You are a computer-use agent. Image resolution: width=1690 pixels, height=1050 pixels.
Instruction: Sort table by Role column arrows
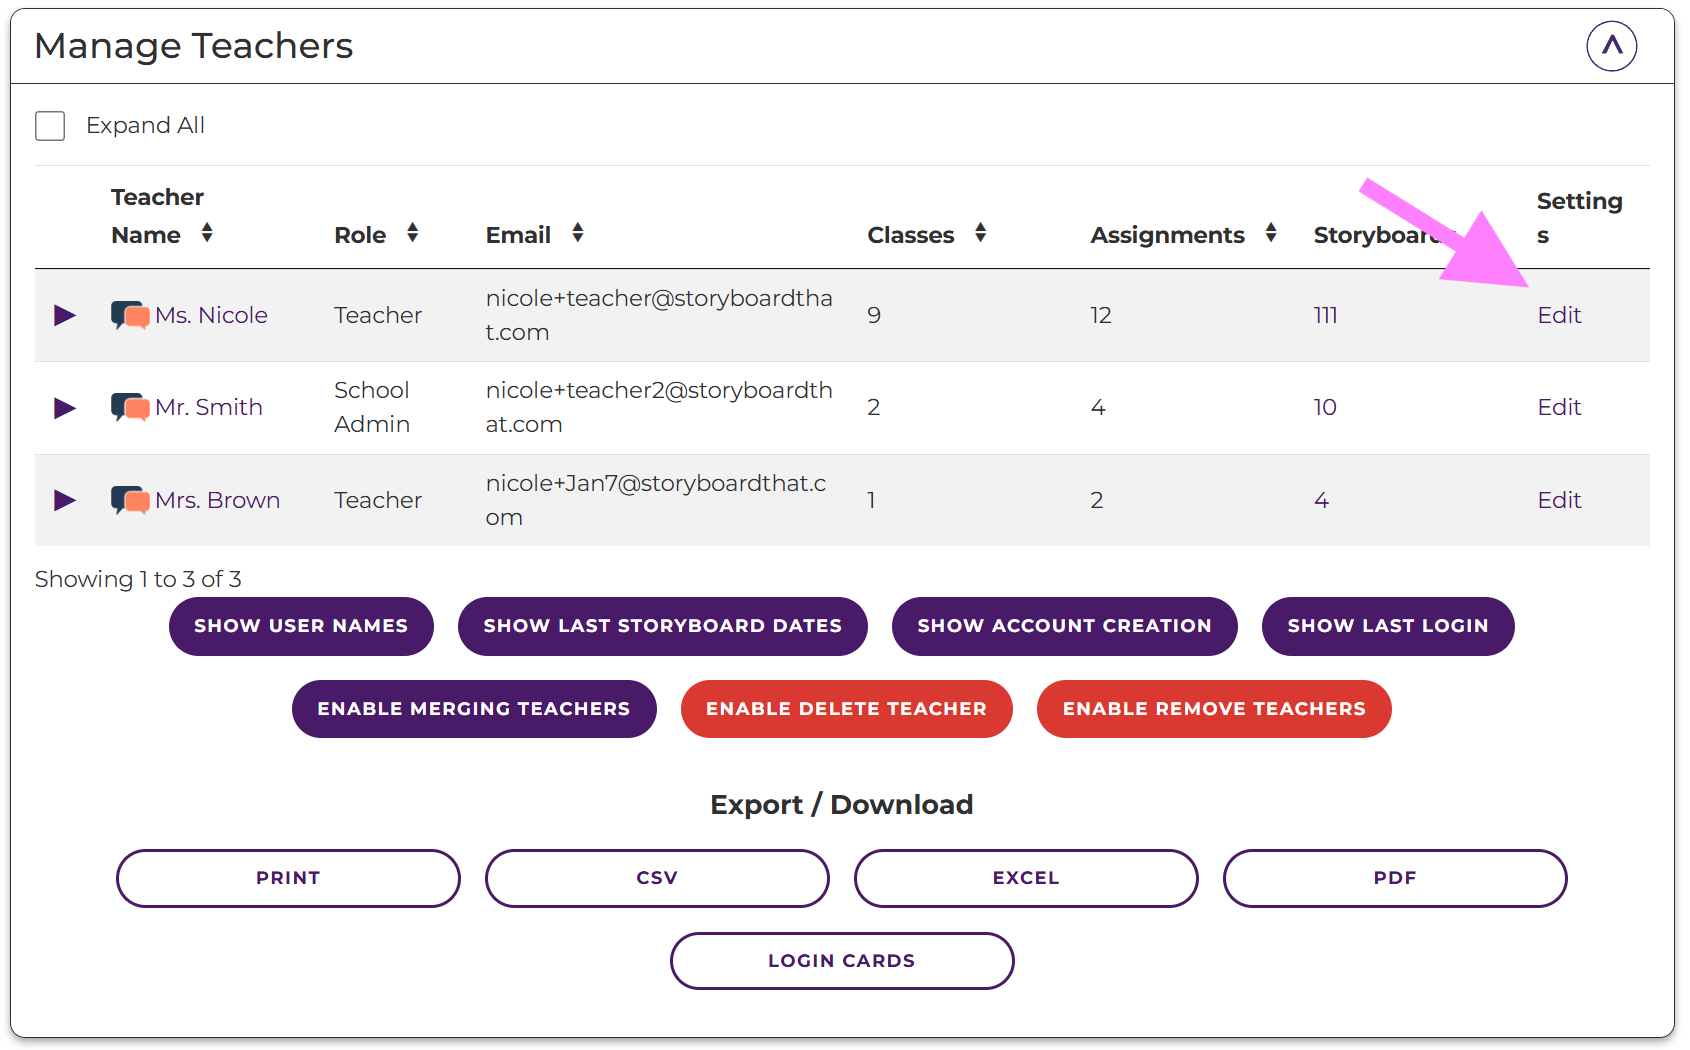[412, 233]
